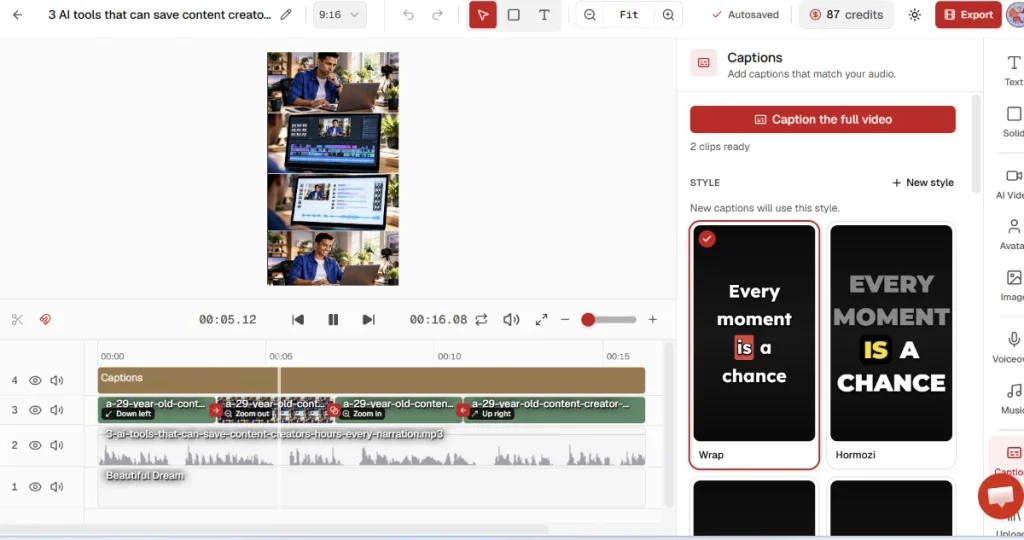Click the Autosaved status indicator

[x=745, y=14]
